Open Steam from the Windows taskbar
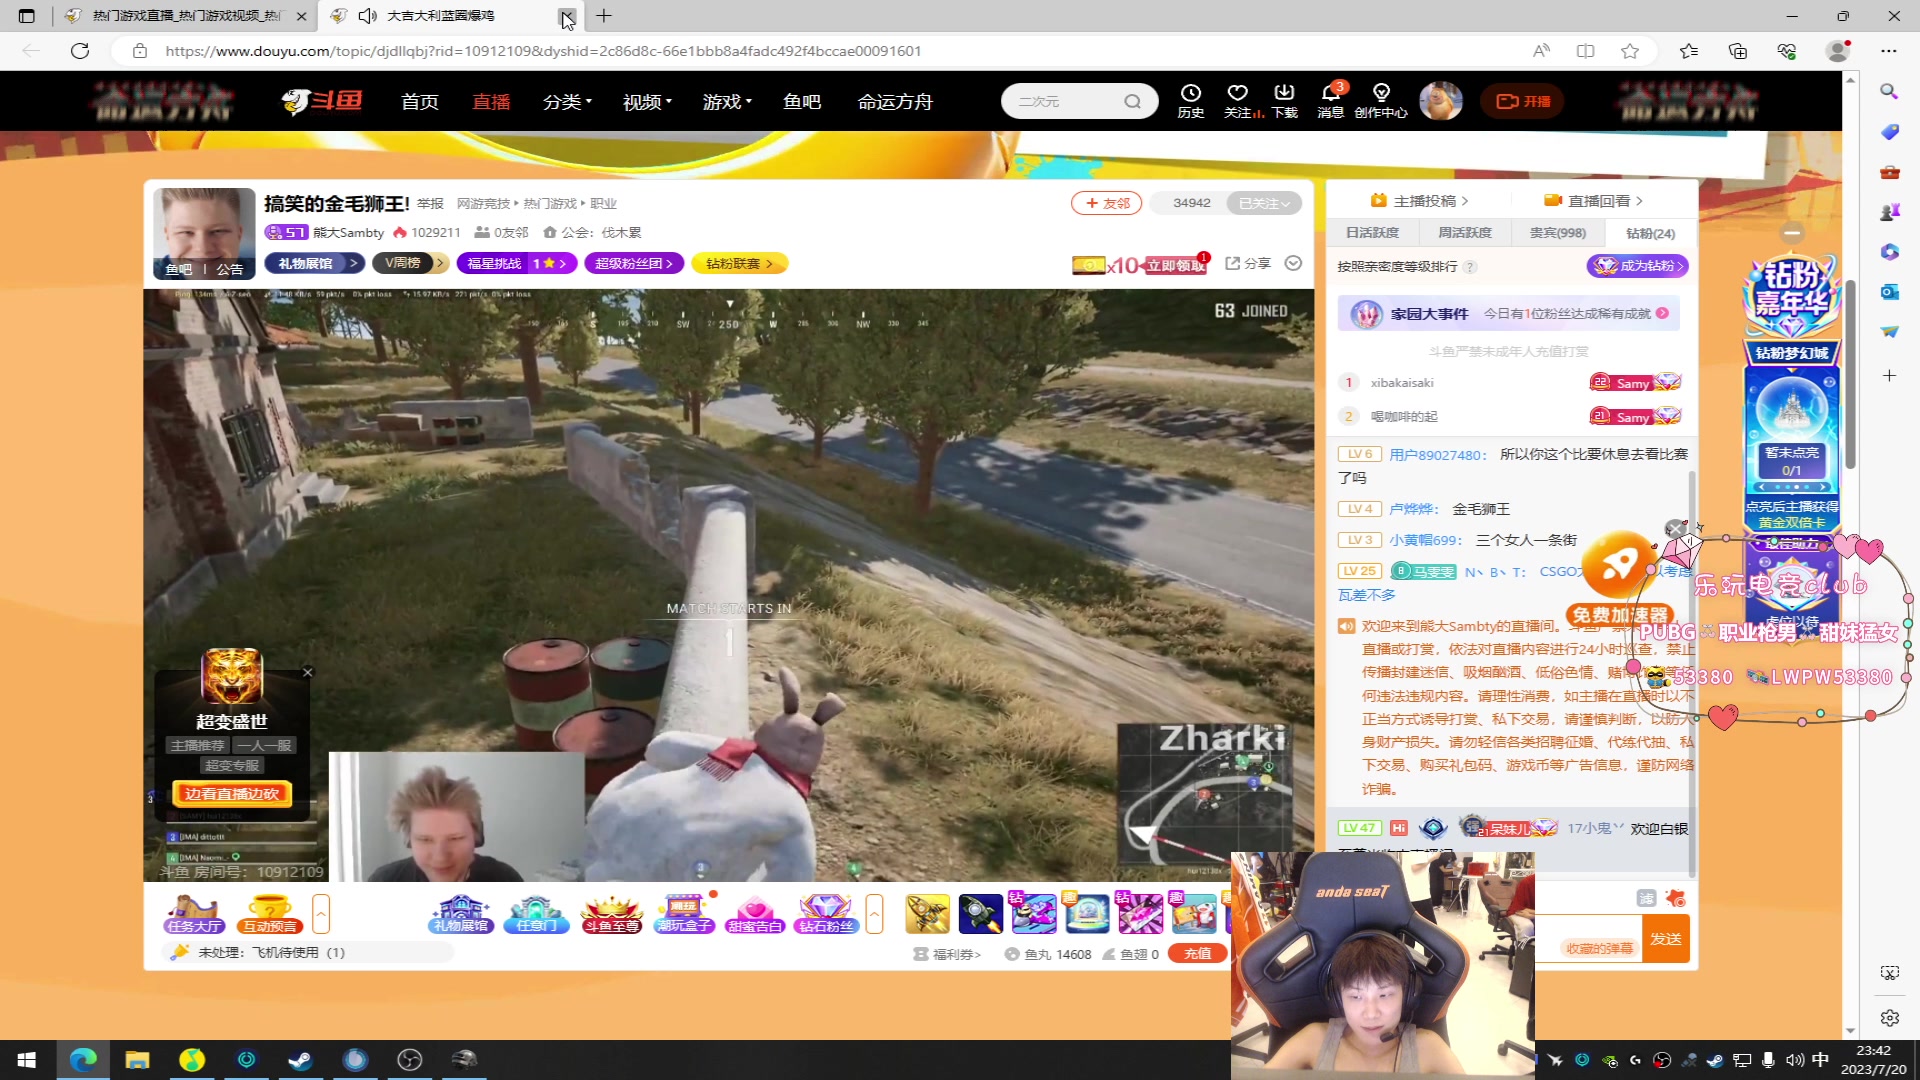This screenshot has height=1080, width=1920. point(300,1060)
